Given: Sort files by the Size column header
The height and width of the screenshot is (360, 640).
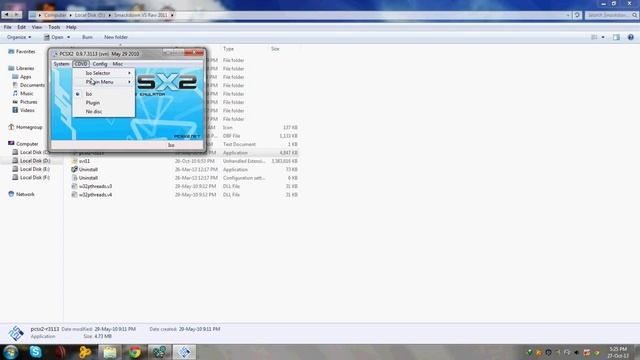Looking at the screenshot, I should pyautogui.click(x=276, y=49).
